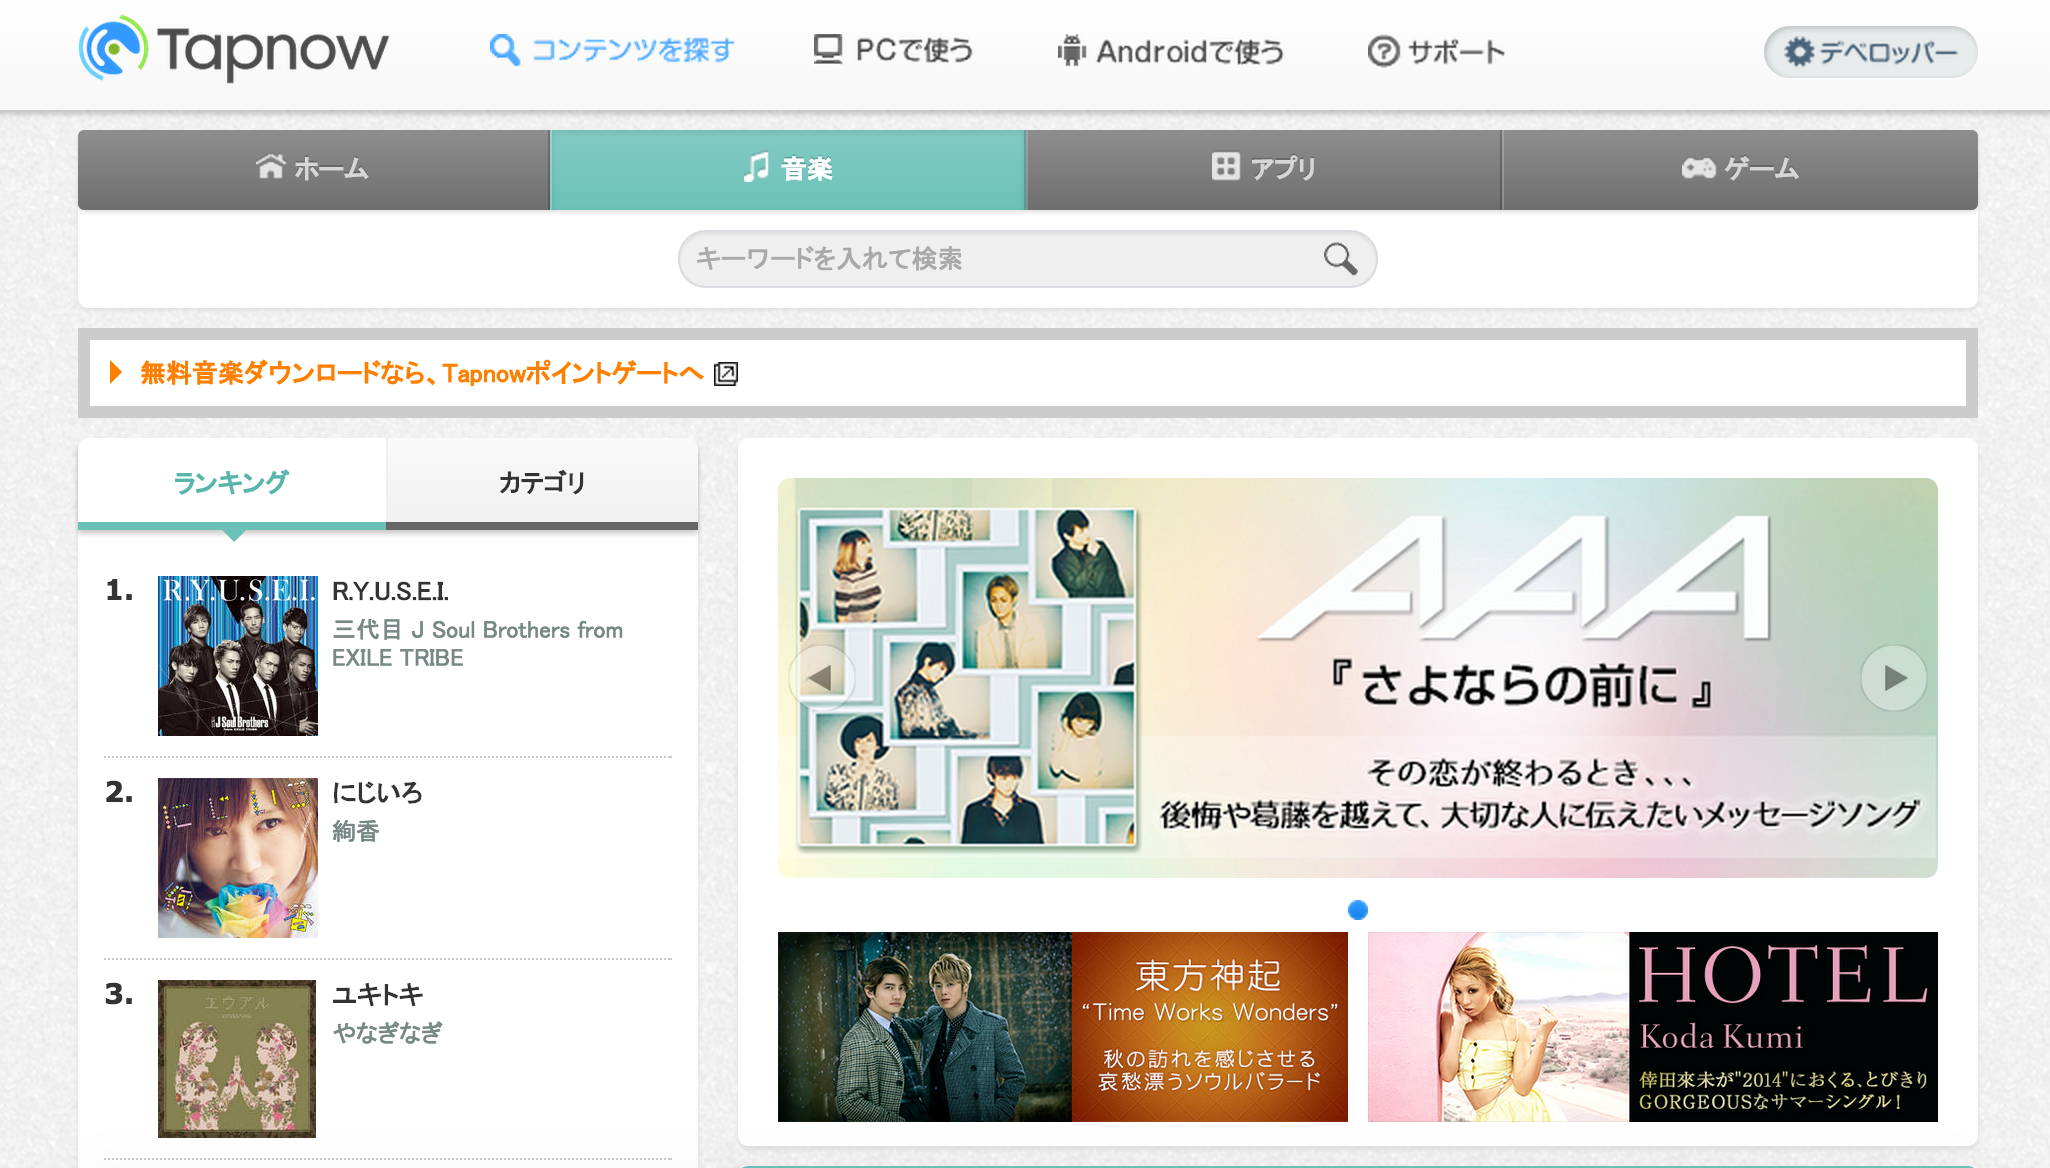Image resolution: width=2050 pixels, height=1168 pixels.
Task: Click the keyword search input field
Action: coord(1000,259)
